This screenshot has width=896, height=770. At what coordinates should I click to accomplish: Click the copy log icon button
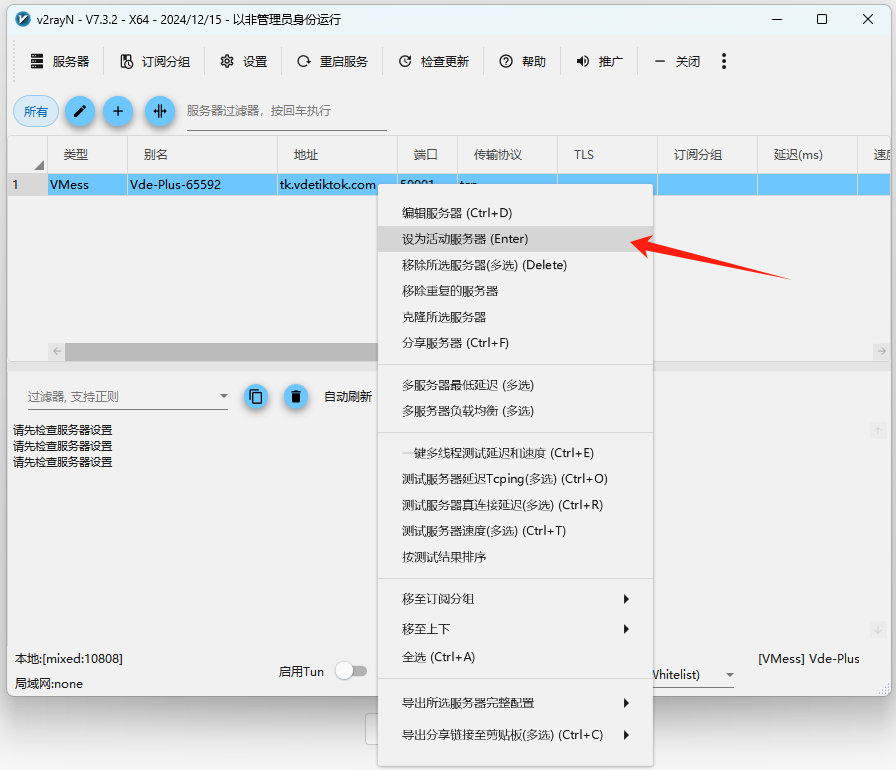(x=256, y=396)
